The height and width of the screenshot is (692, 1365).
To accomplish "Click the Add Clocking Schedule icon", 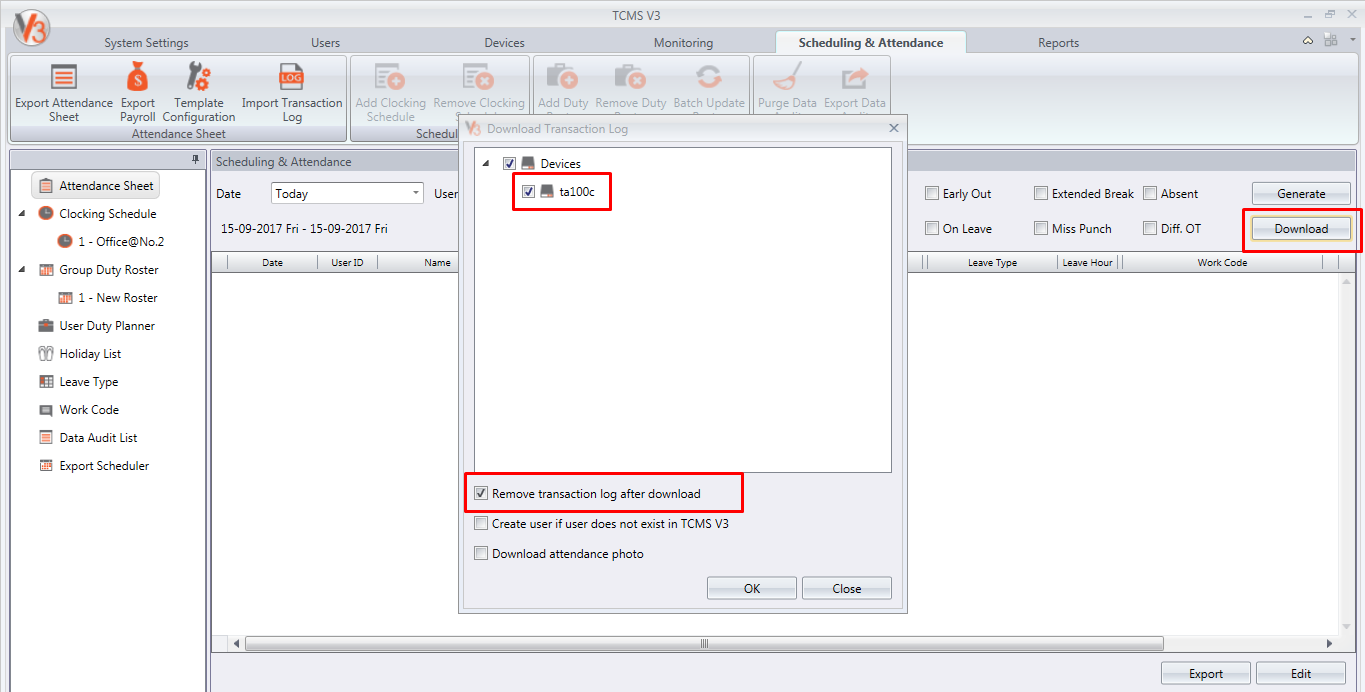I will coord(390,77).
